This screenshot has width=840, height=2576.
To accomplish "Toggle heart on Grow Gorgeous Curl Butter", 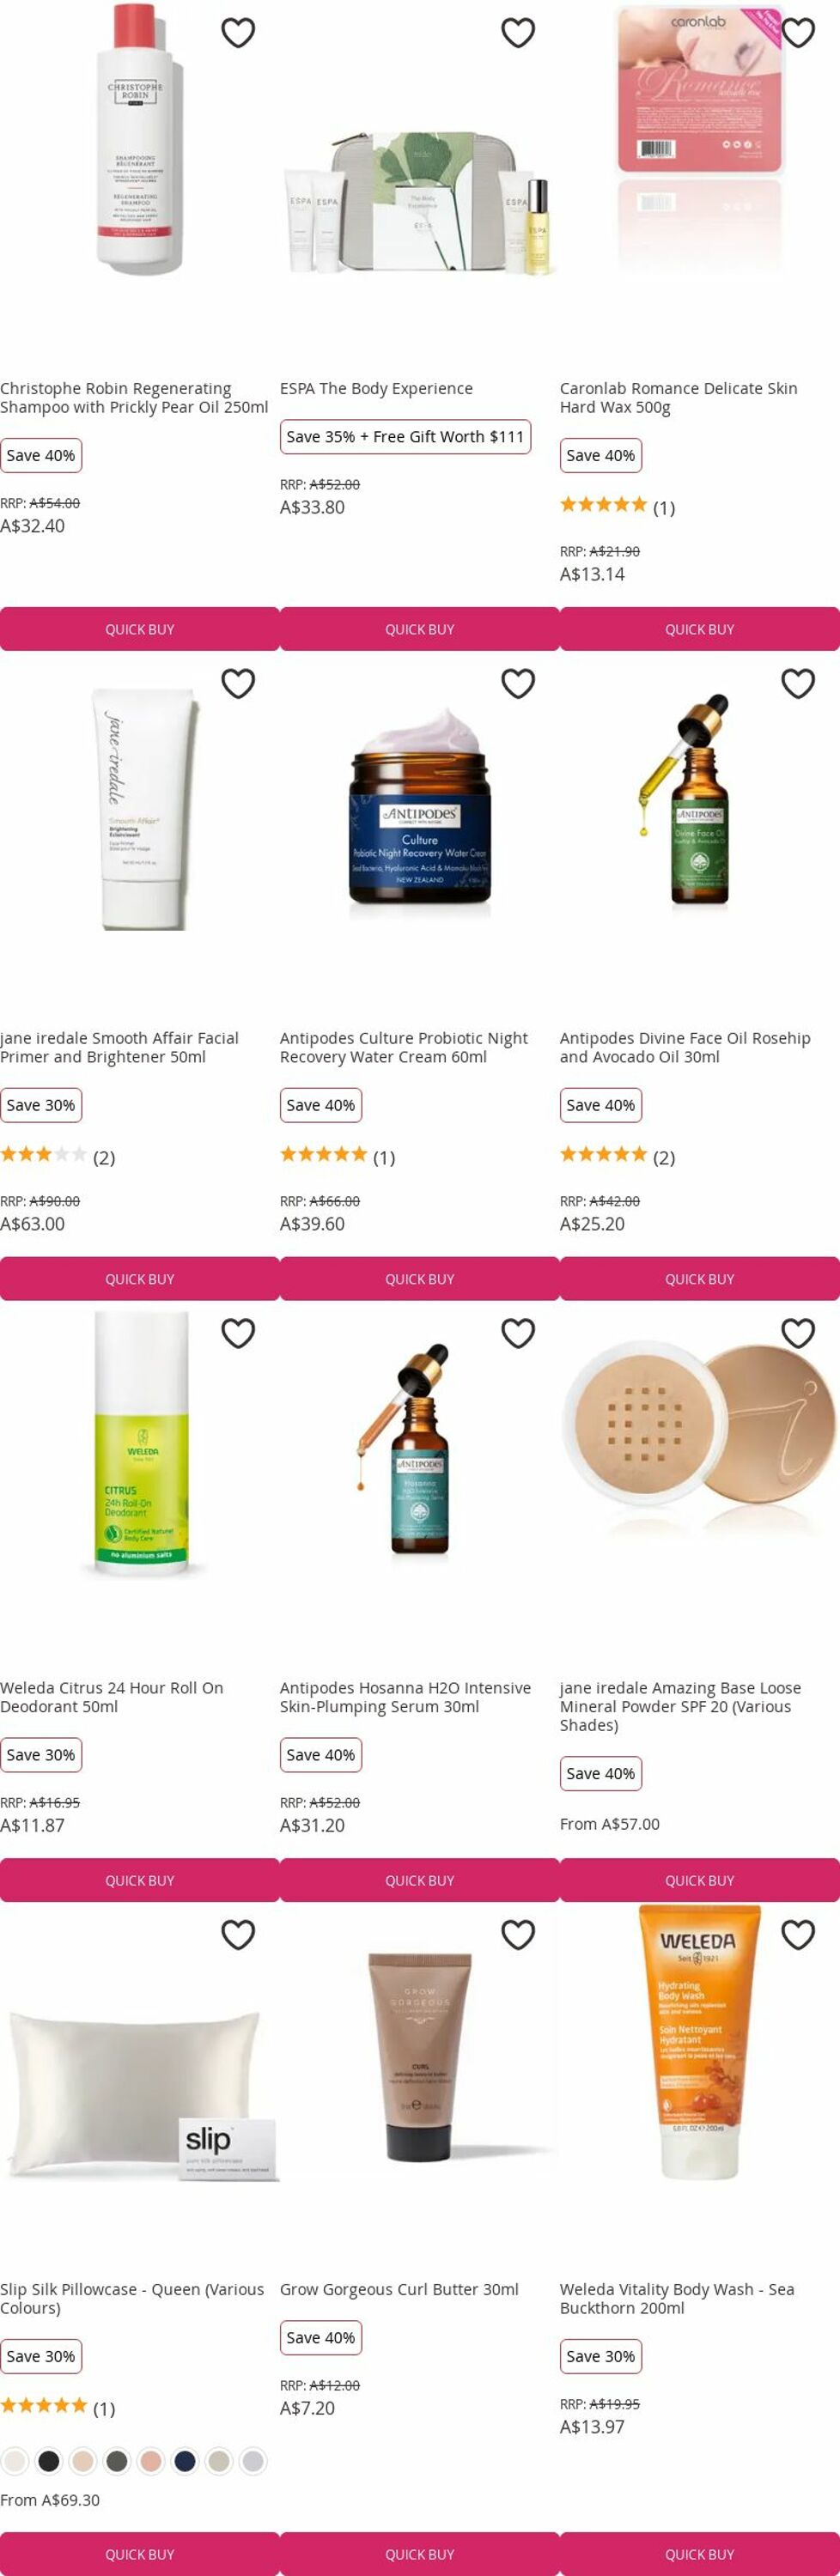I will (x=518, y=1935).
